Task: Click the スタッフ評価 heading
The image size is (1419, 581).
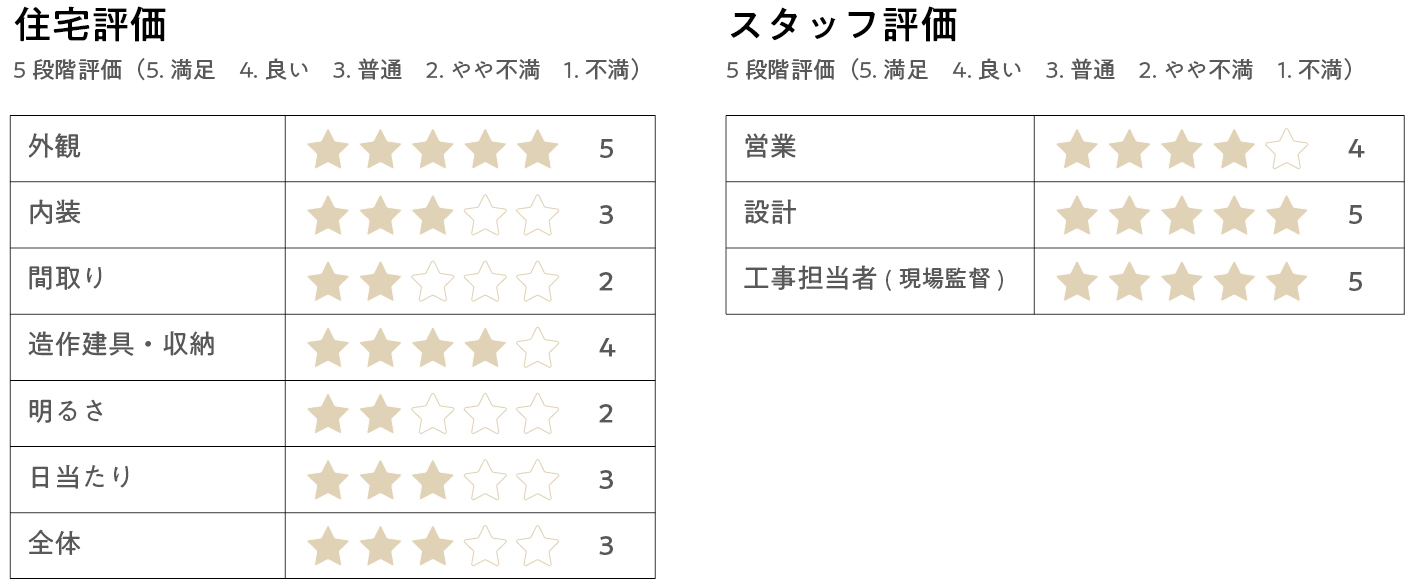Action: pos(843,24)
